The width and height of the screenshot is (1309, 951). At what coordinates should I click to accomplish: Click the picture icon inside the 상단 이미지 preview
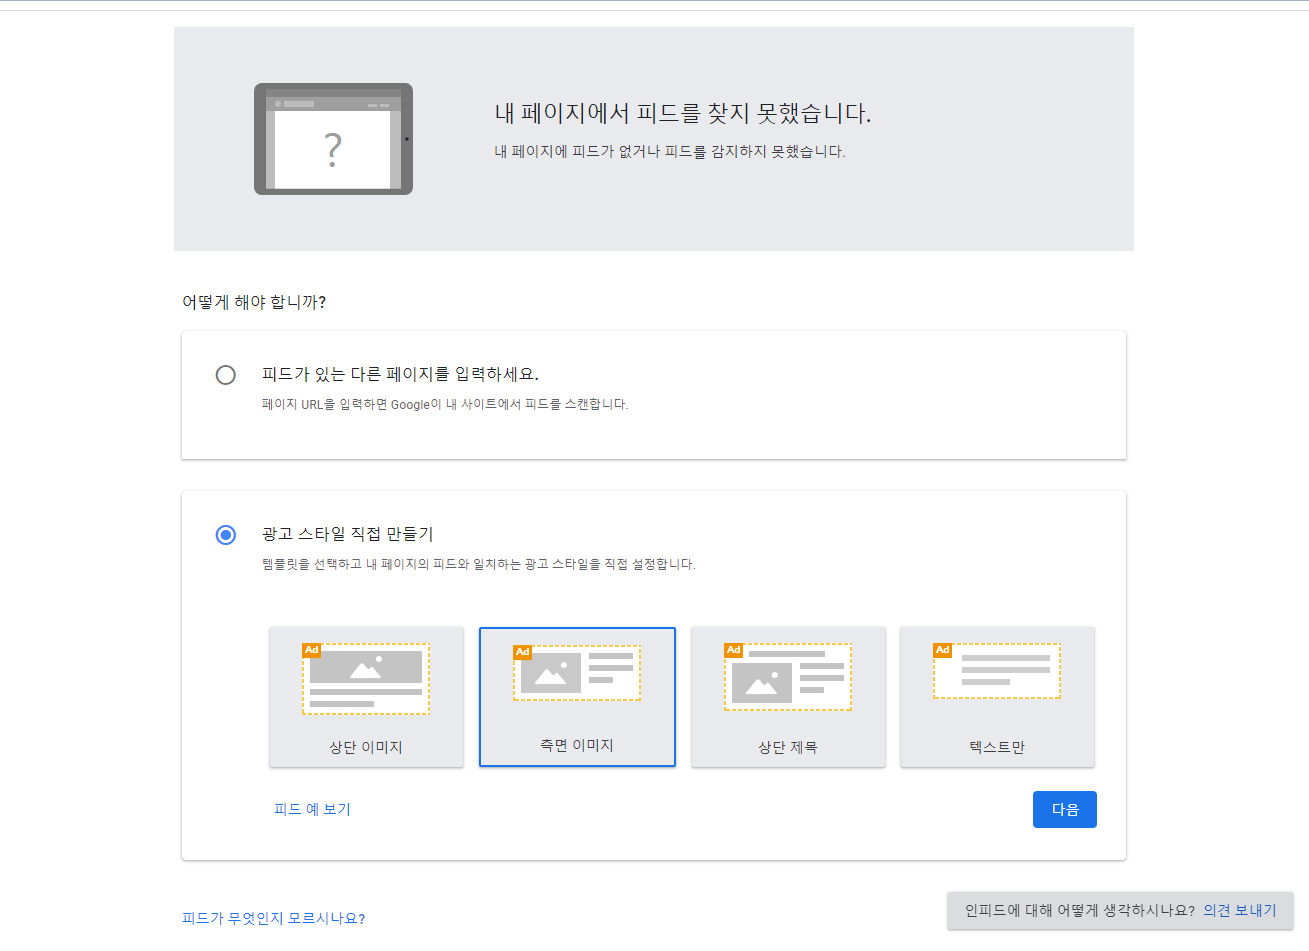366,669
